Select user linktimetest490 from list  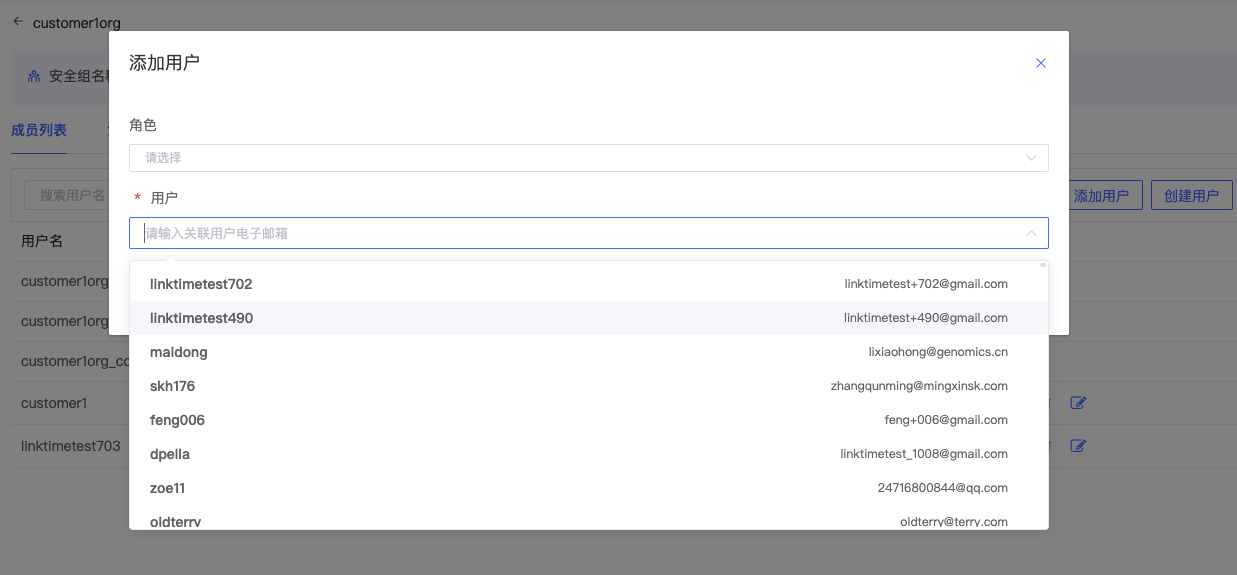[588, 318]
